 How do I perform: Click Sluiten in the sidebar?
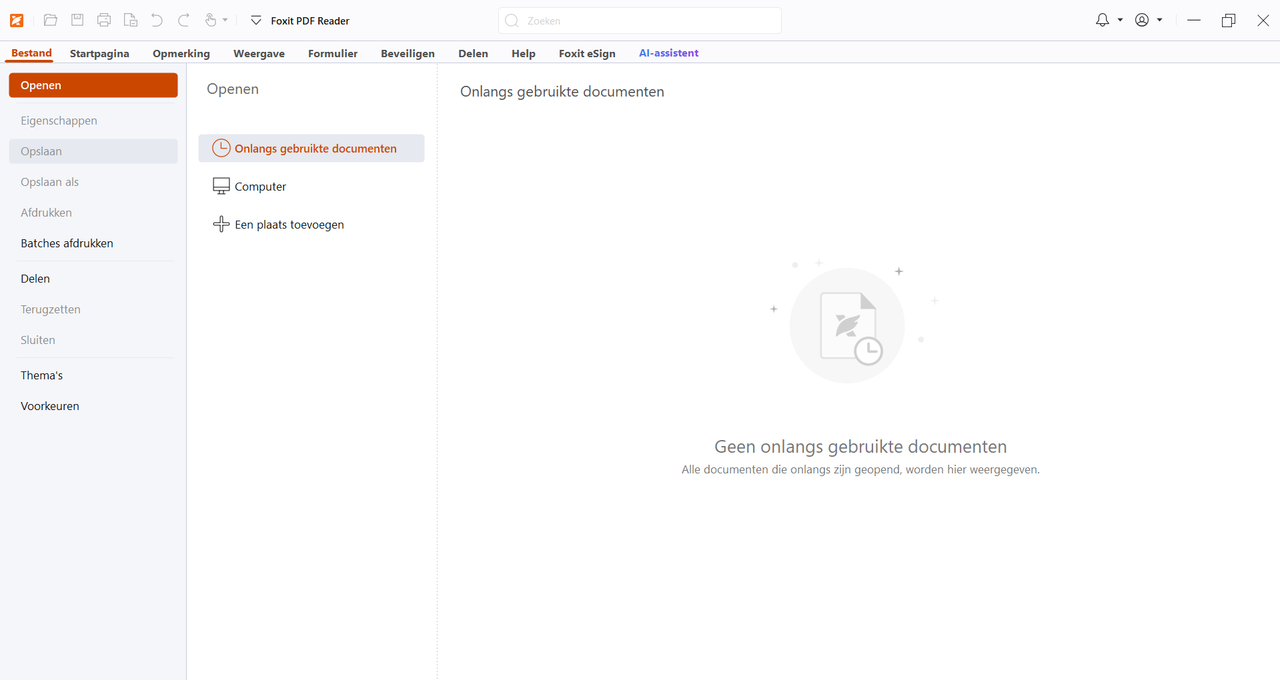point(93,340)
